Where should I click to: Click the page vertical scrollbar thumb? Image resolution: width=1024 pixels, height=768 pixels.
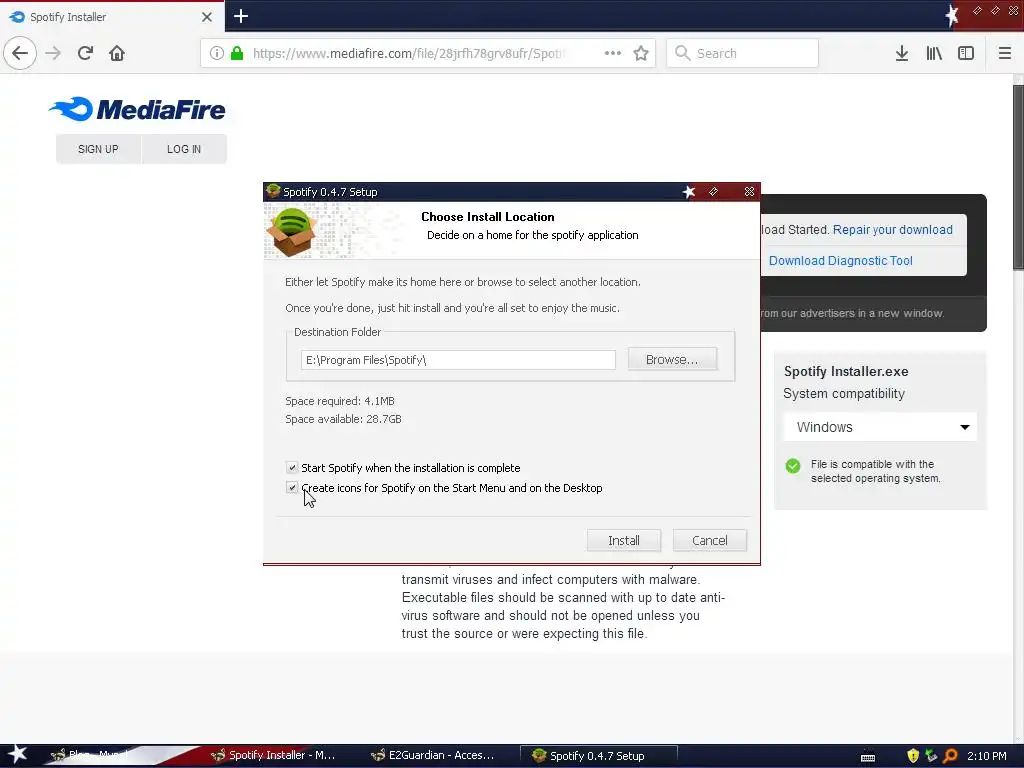point(1018,176)
